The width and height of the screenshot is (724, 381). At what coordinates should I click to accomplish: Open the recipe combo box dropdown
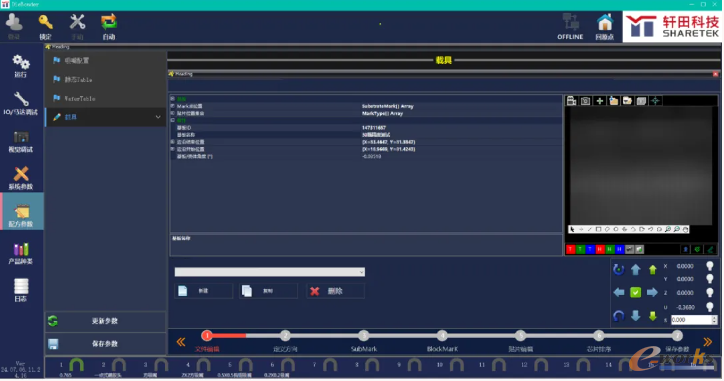(x=270, y=272)
